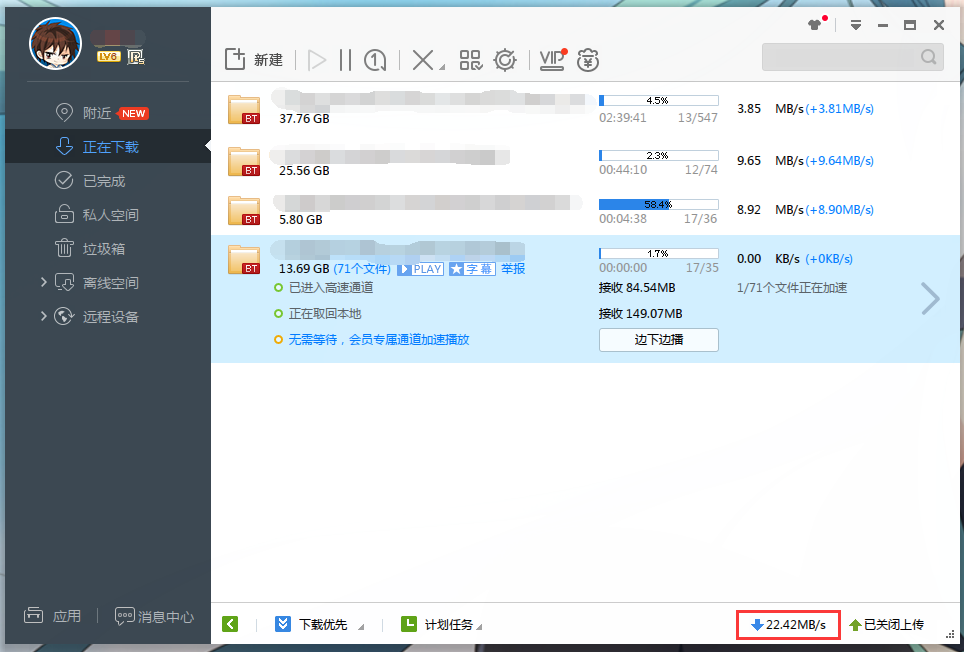Expand the 离线空间 sidebar item

(44, 283)
